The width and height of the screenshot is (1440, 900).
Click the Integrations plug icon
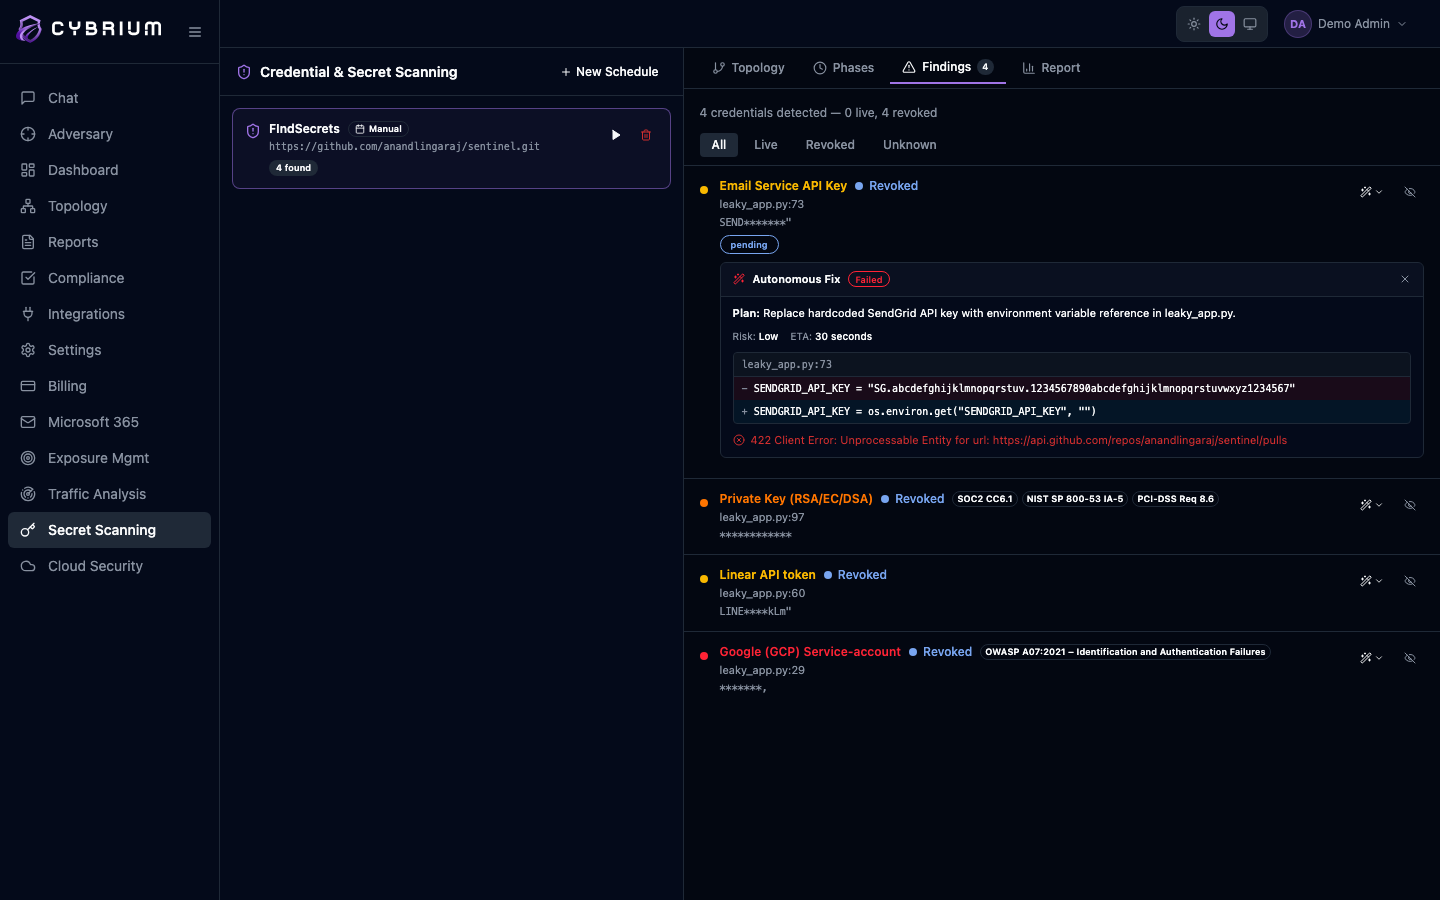(x=28, y=314)
